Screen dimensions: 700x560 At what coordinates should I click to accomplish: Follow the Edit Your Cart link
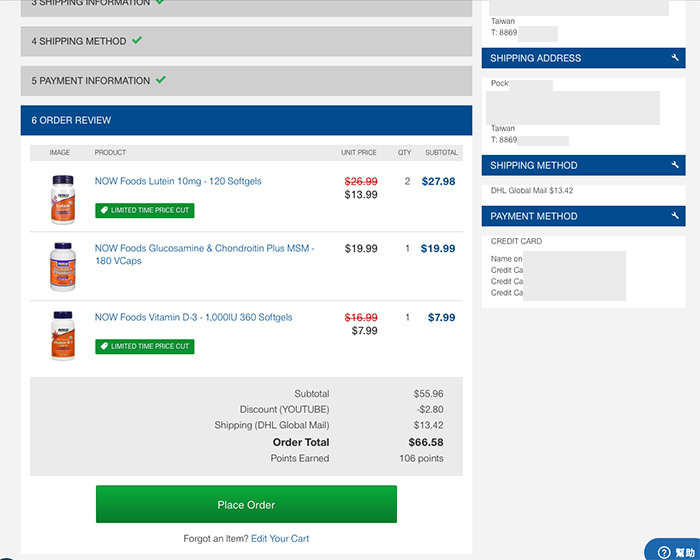coord(280,539)
